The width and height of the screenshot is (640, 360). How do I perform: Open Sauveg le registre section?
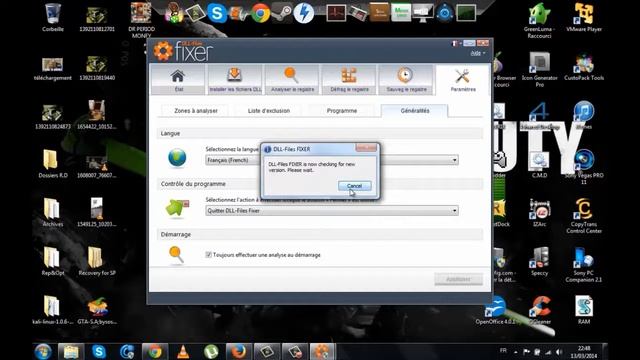click(406, 79)
